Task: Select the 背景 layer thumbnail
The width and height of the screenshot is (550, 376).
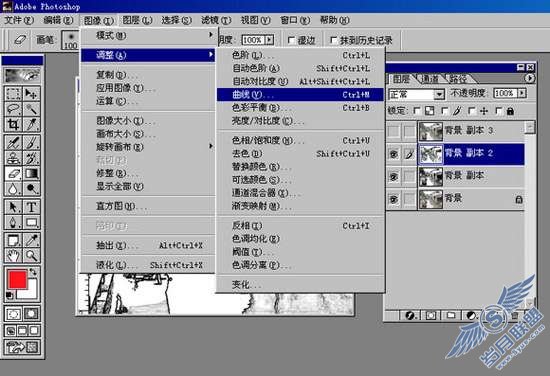Action: pyautogui.click(x=431, y=199)
